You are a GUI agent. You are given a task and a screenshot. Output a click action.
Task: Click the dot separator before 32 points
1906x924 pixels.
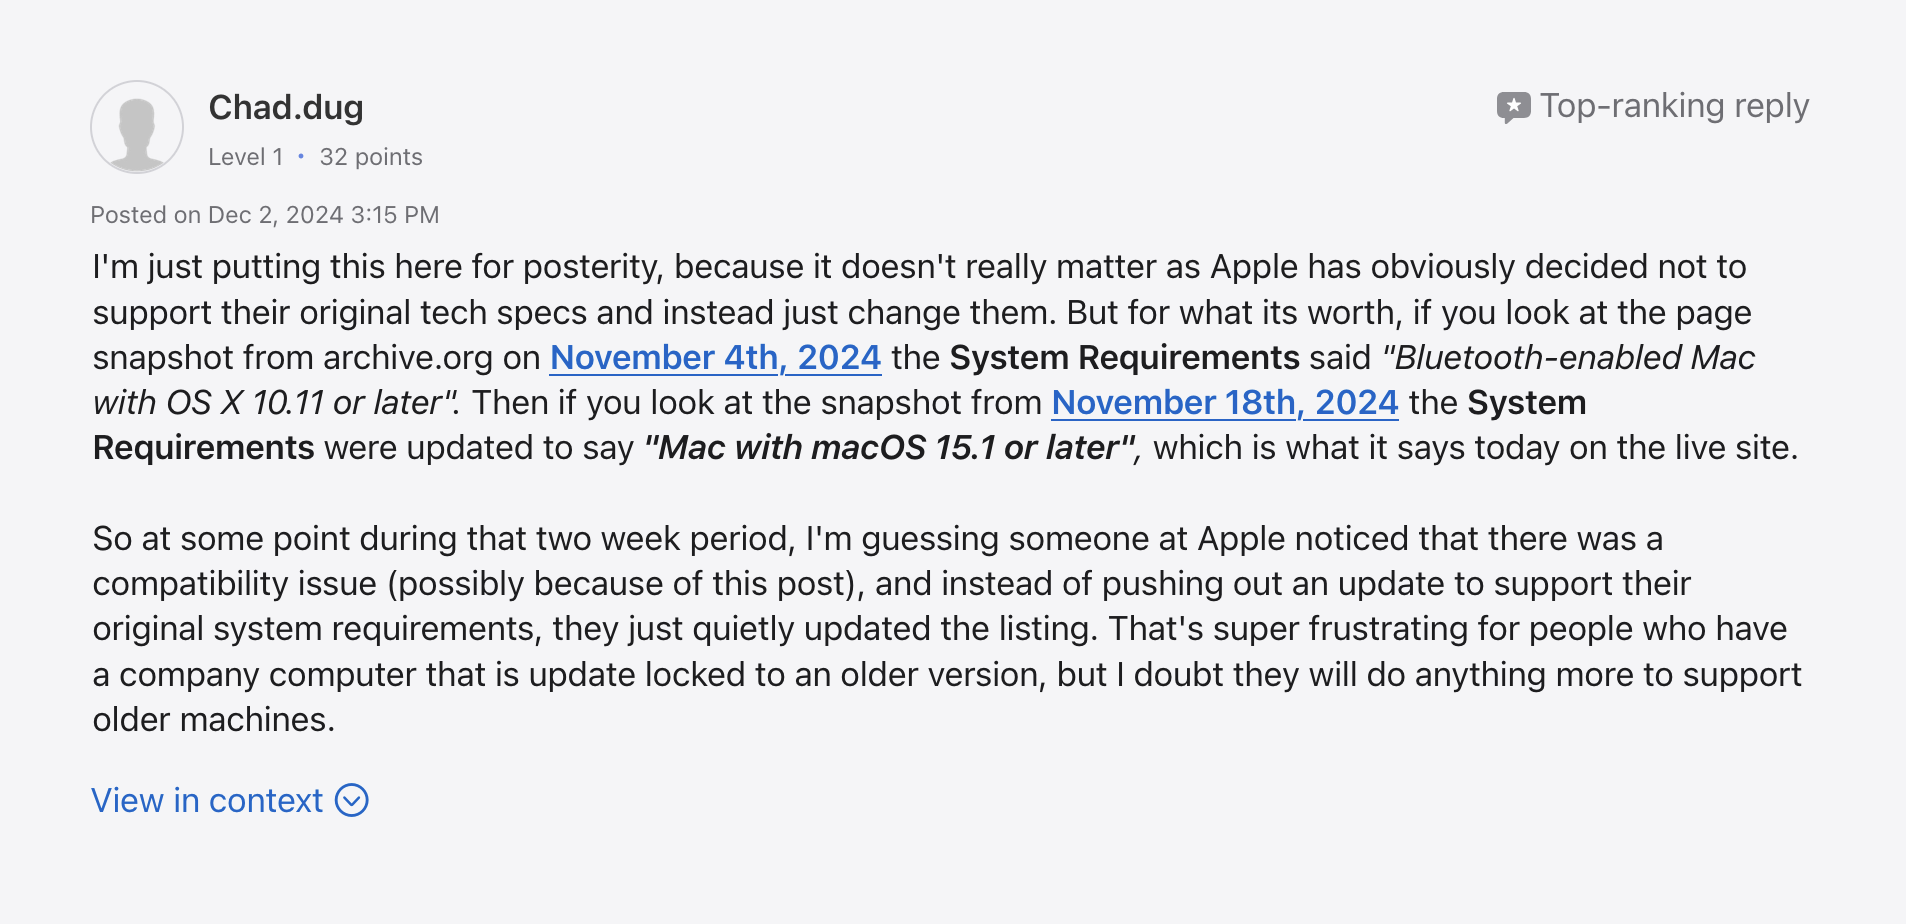(301, 157)
